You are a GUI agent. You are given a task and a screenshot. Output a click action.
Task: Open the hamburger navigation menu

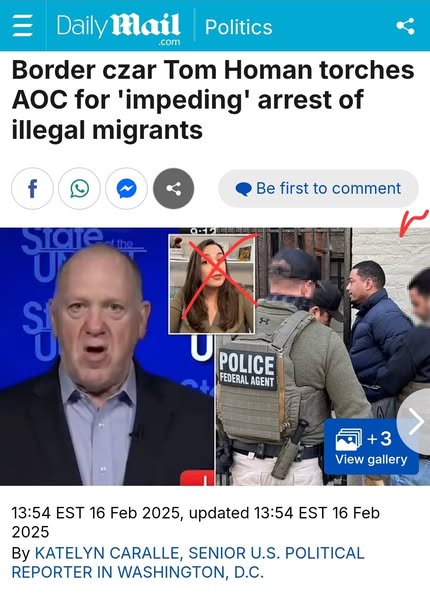click(x=22, y=26)
